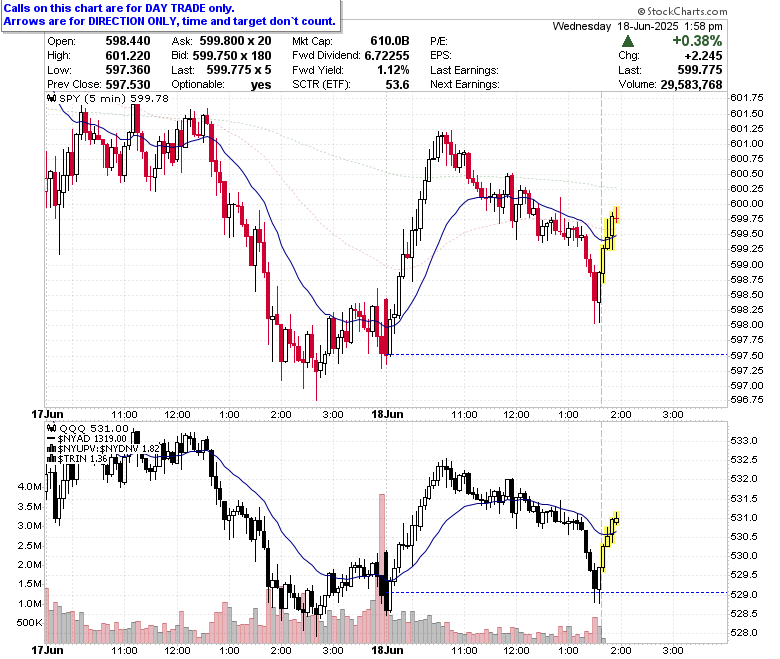This screenshot has height=659, width=780.
Task: Click the EPS label
Action: (440, 56)
